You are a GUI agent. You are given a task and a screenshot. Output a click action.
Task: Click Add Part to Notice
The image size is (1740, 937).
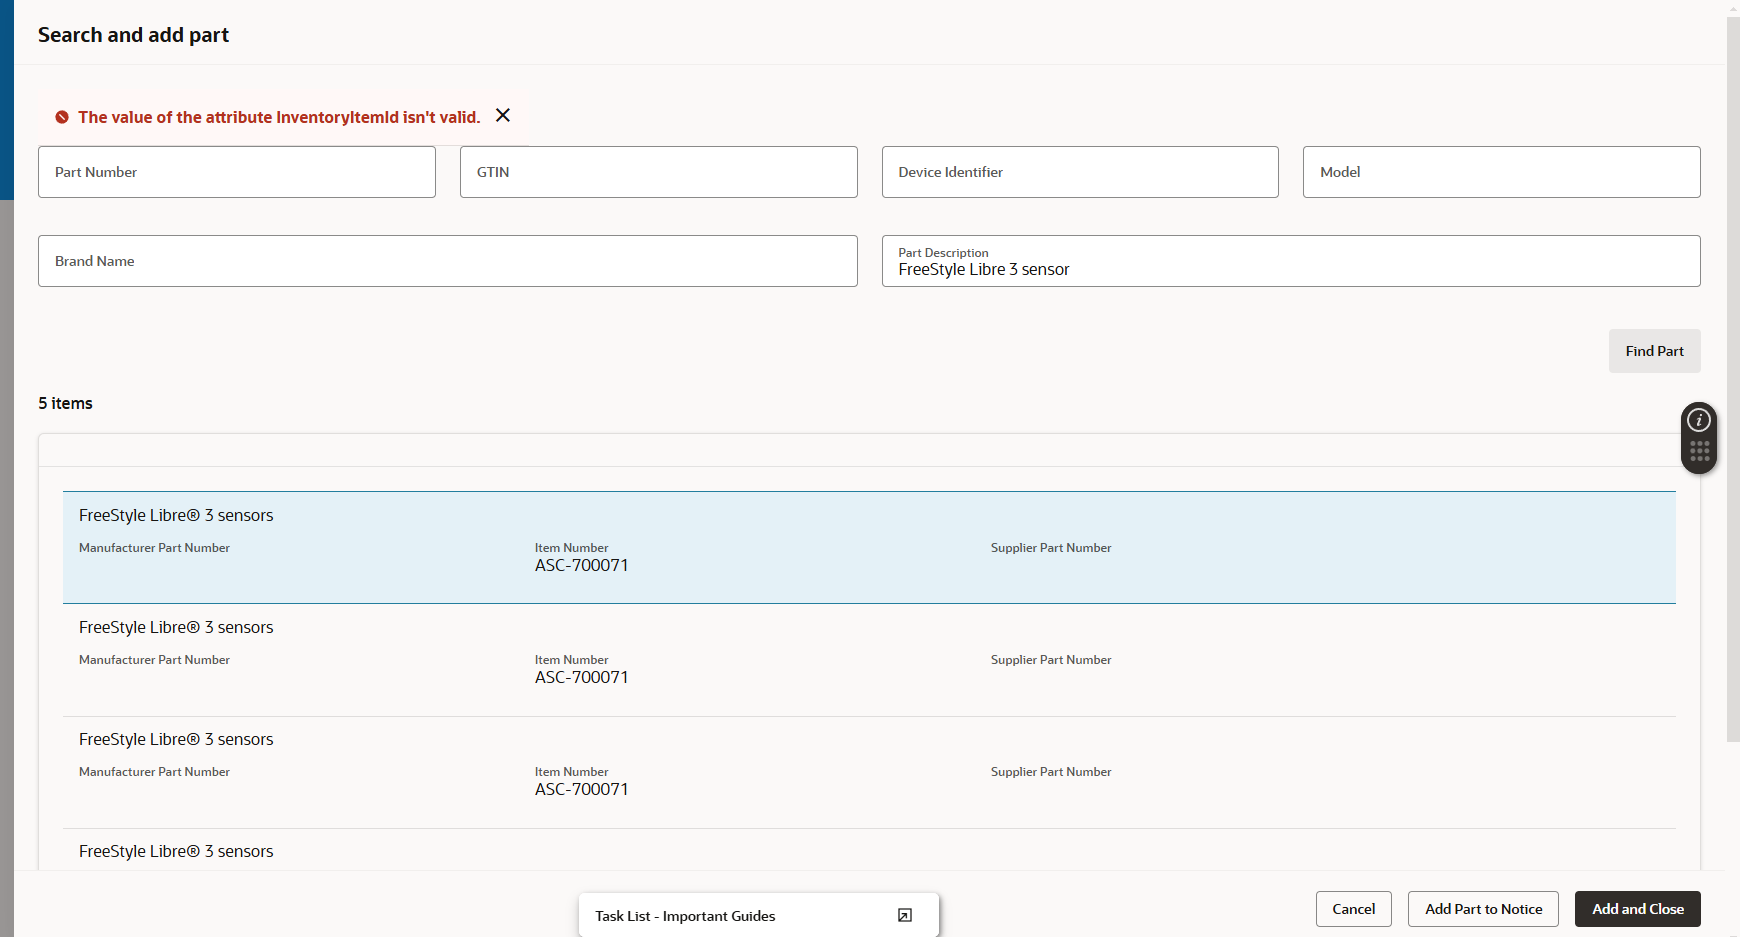point(1483,908)
